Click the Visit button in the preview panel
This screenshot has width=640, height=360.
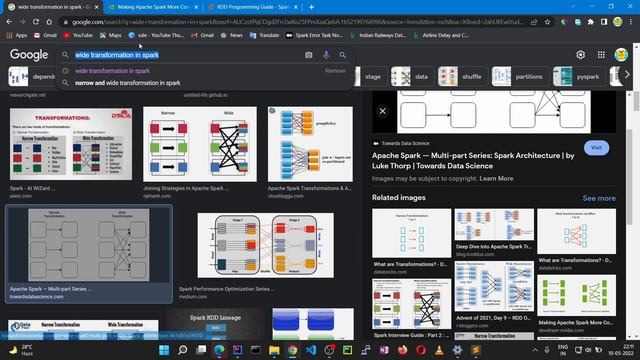coord(596,147)
